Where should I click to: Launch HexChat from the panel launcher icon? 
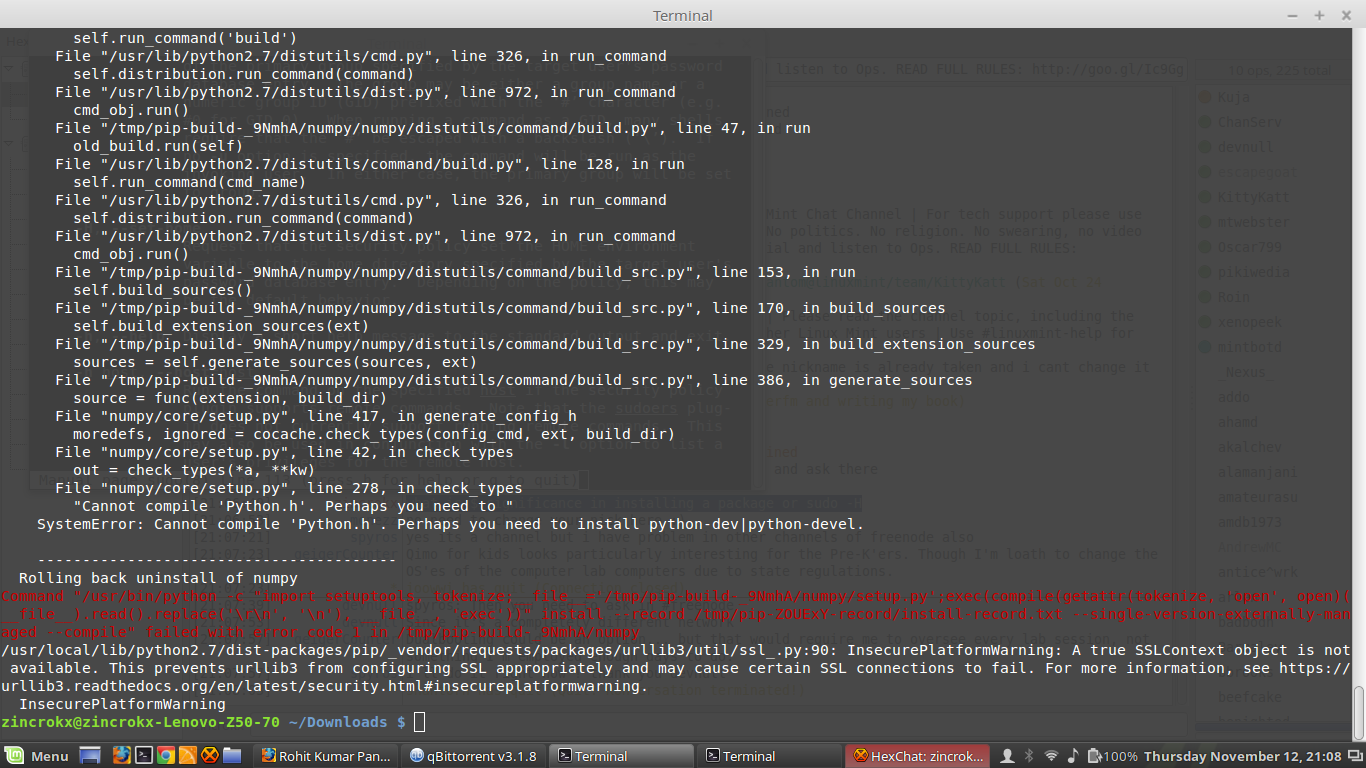pos(210,756)
